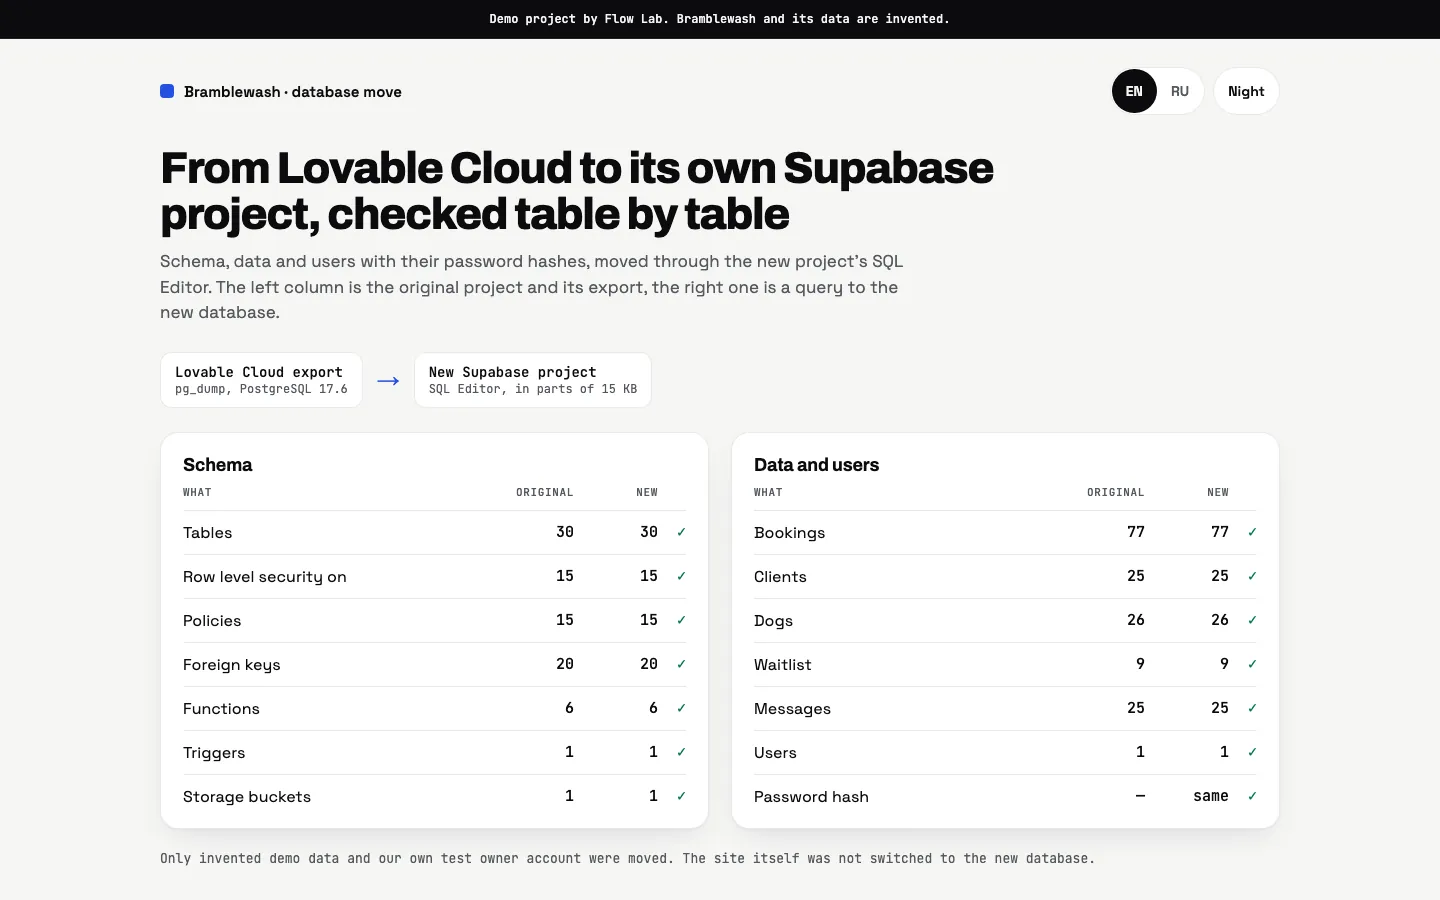Click the checkmark for Row level security on
This screenshot has height=900, width=1440.
[681, 576]
